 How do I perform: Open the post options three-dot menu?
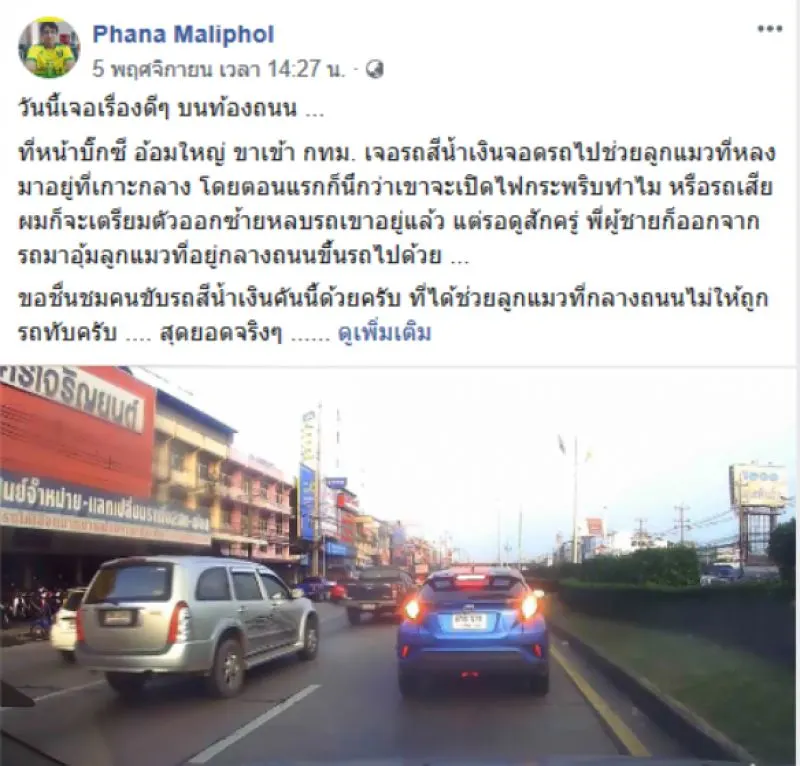click(x=770, y=29)
